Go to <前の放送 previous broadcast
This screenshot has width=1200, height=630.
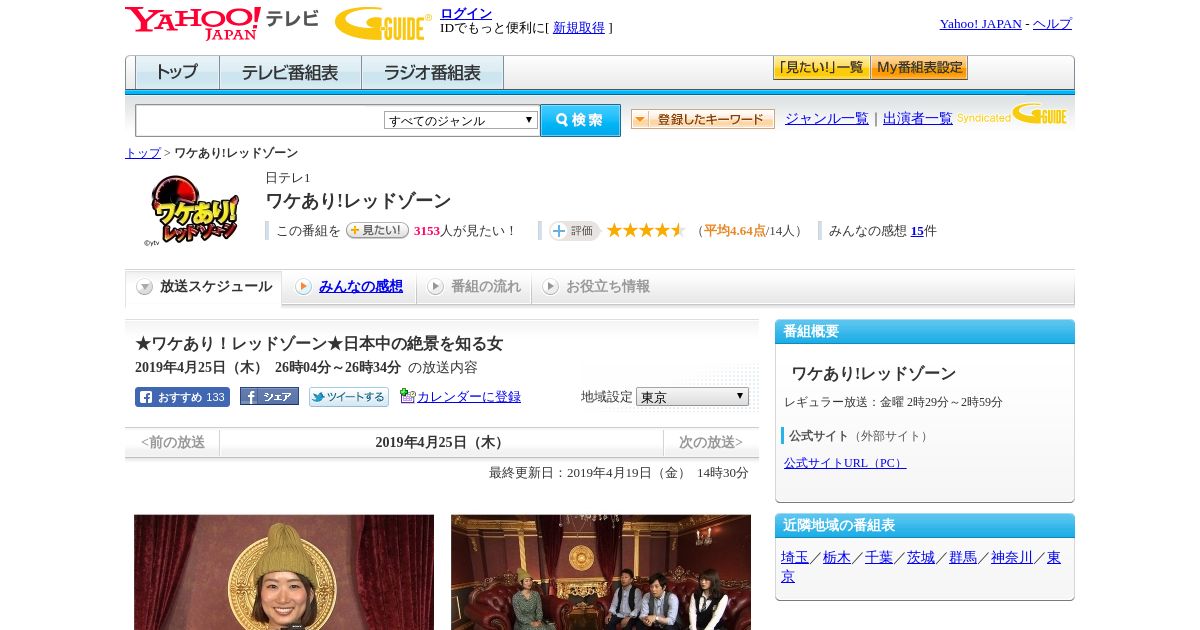[173, 442]
